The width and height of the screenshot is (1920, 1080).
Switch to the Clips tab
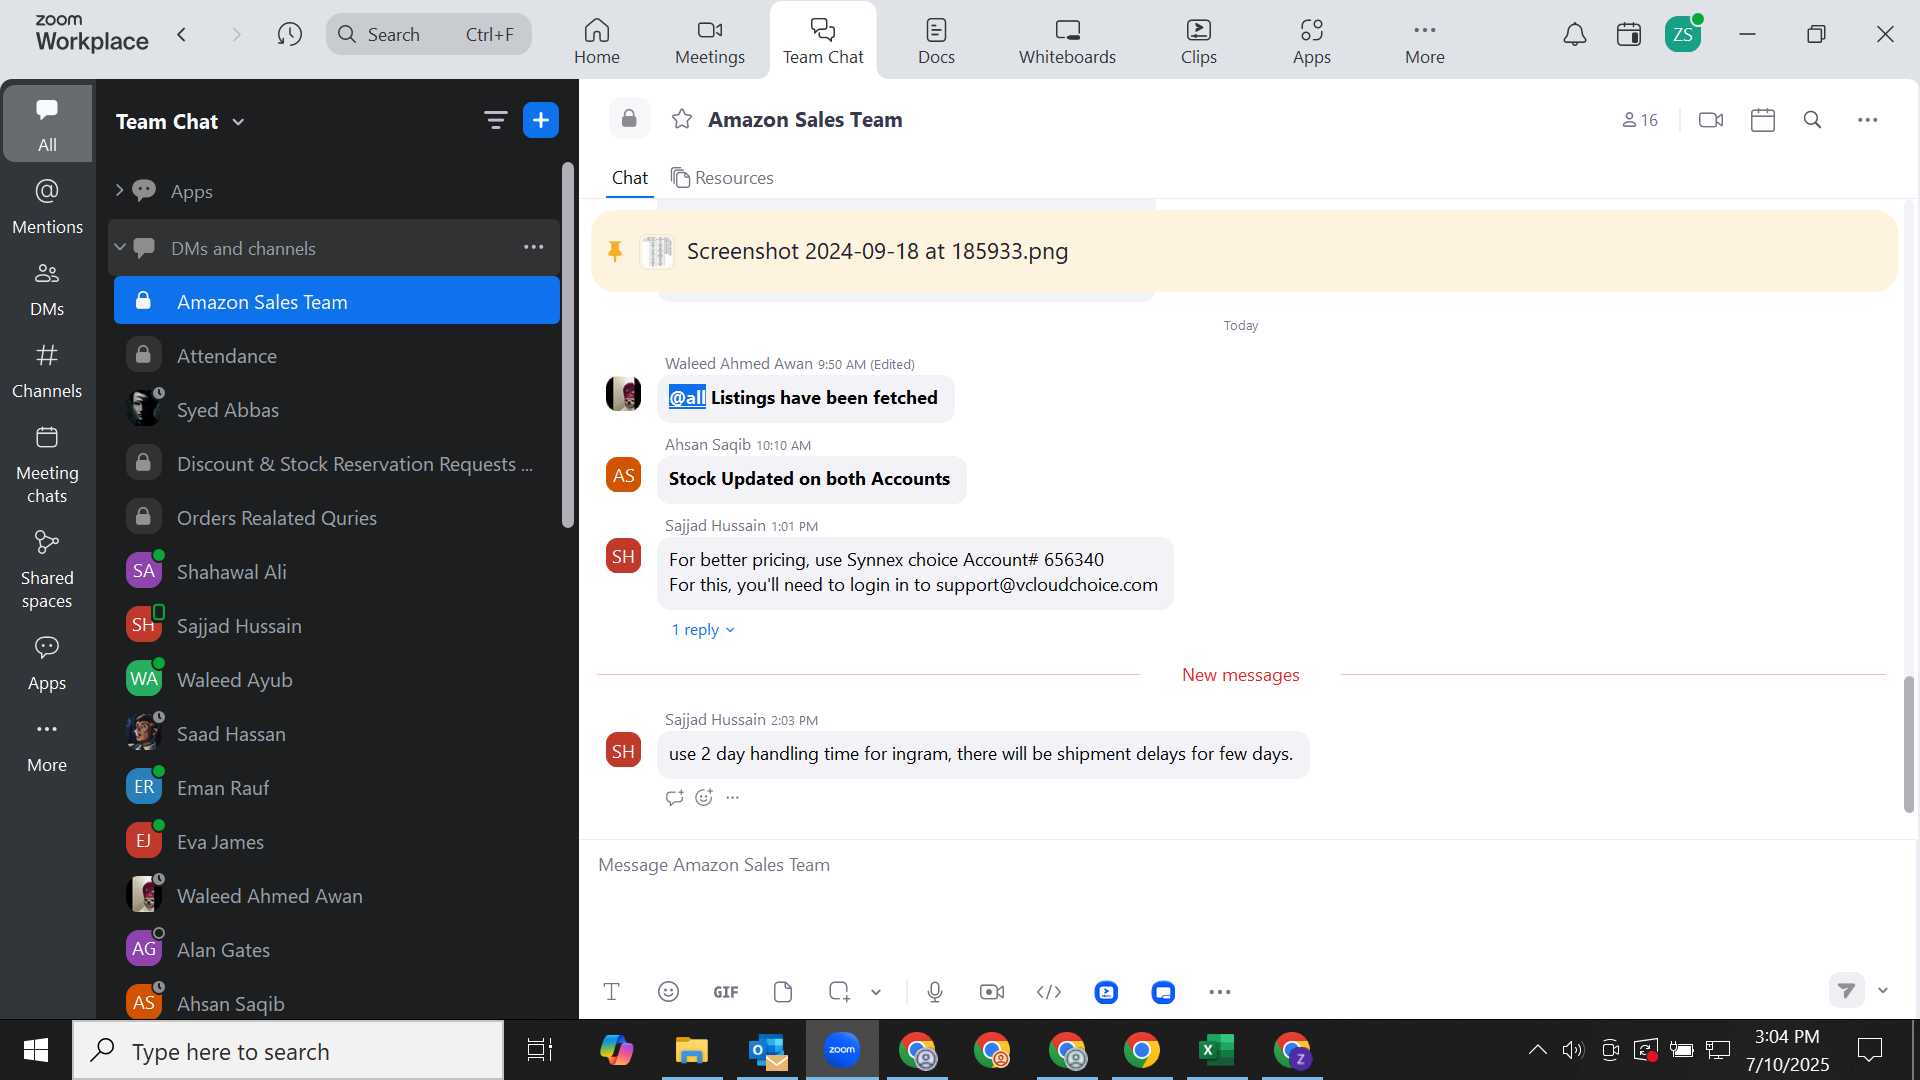pos(1198,41)
